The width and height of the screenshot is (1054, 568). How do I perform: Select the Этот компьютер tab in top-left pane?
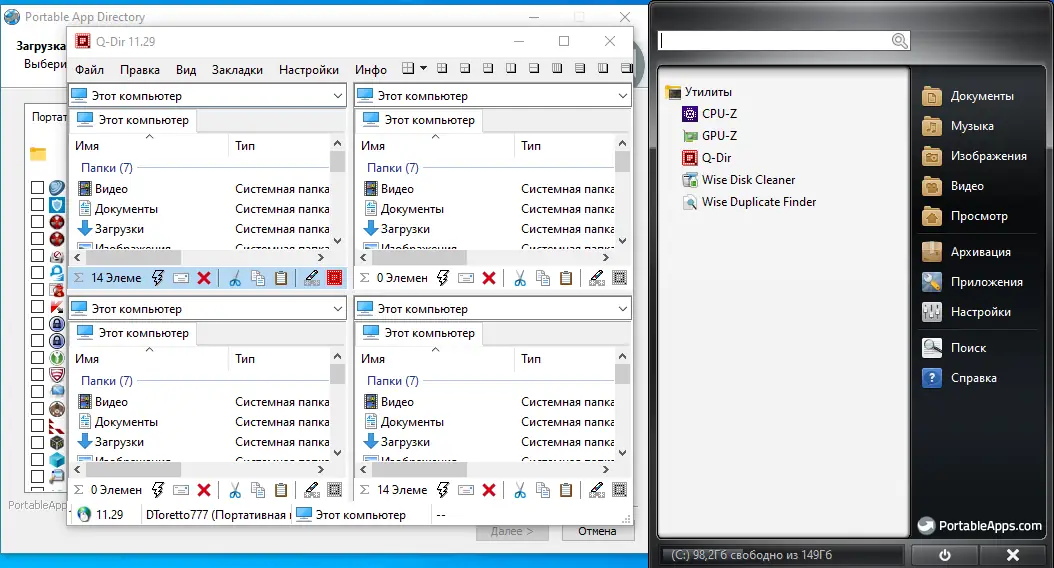coord(133,120)
